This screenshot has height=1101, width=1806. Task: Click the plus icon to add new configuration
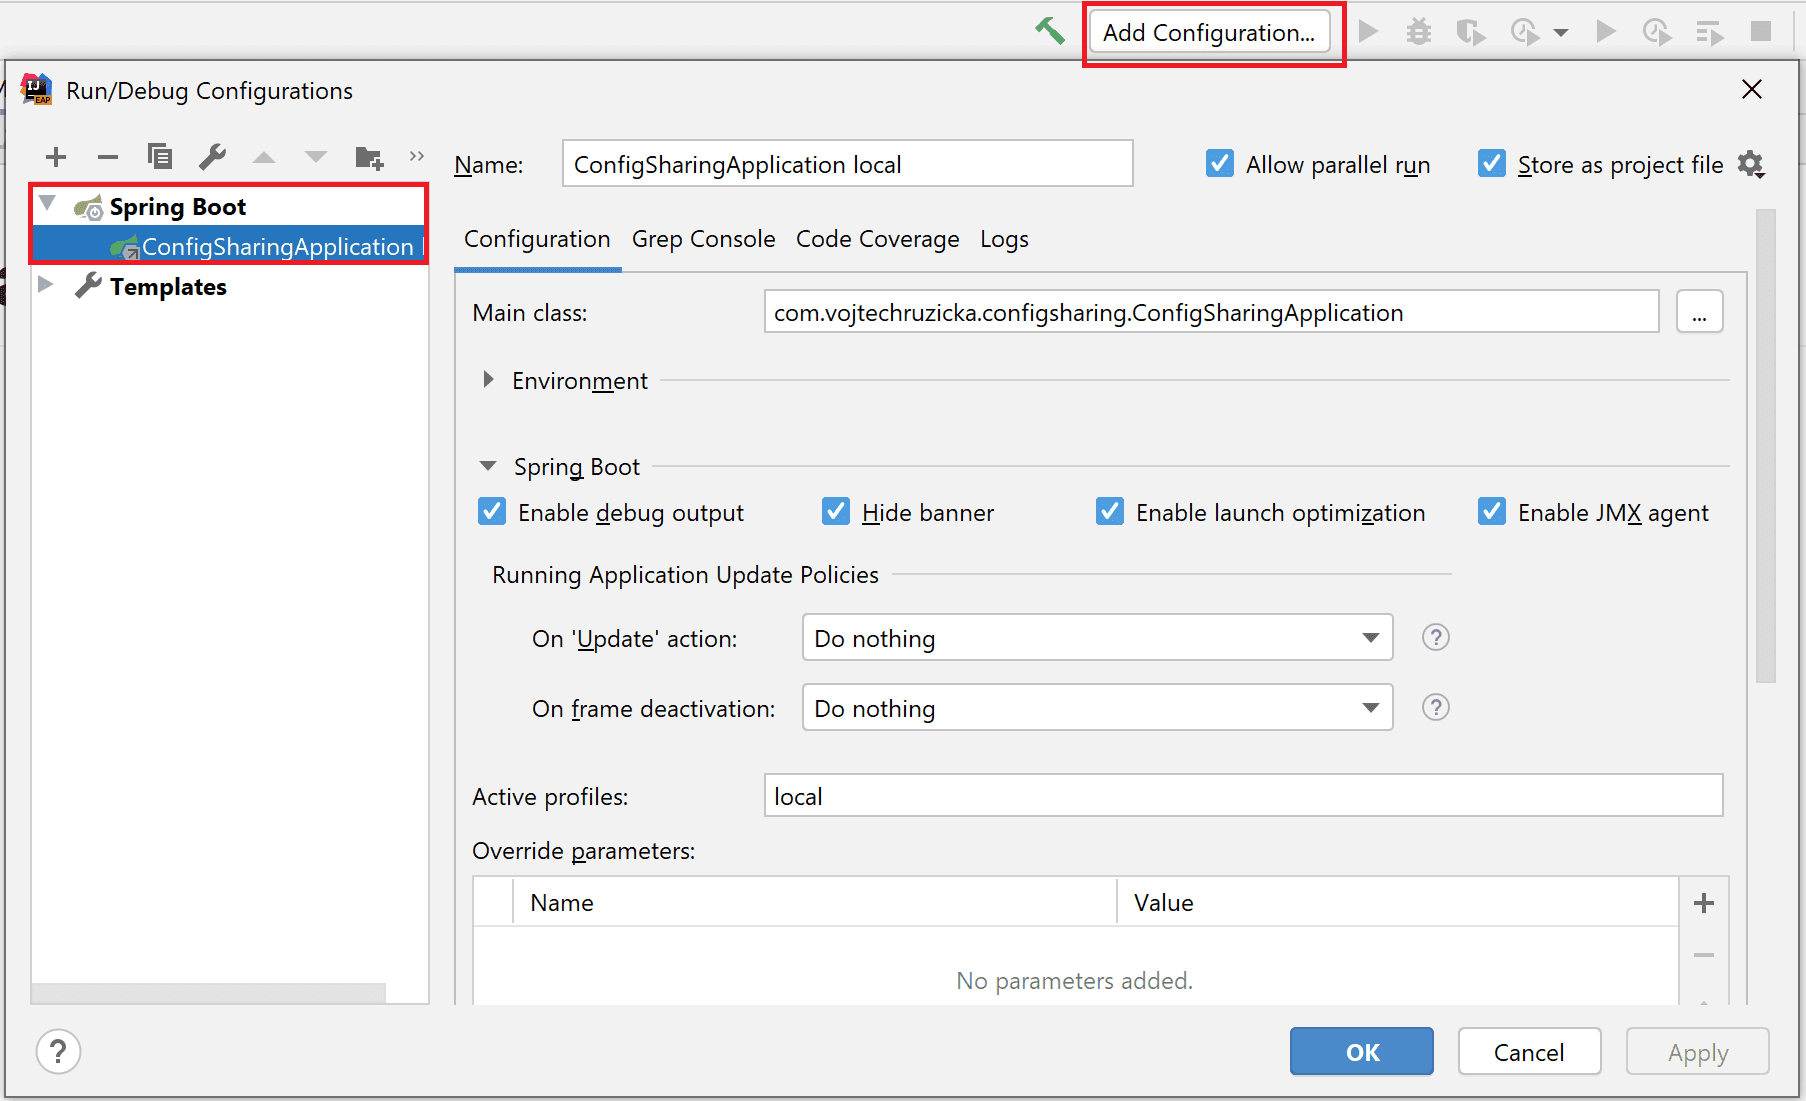pos(56,157)
